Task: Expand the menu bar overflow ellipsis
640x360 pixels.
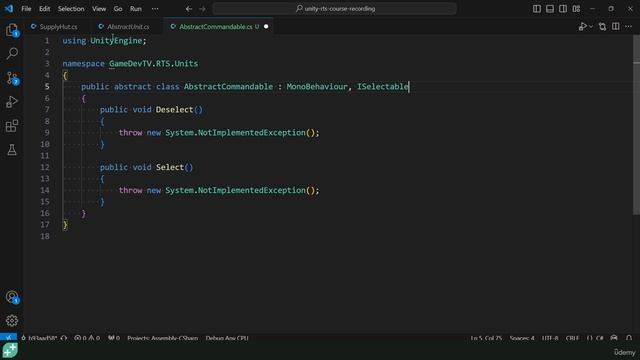Action: [155, 9]
